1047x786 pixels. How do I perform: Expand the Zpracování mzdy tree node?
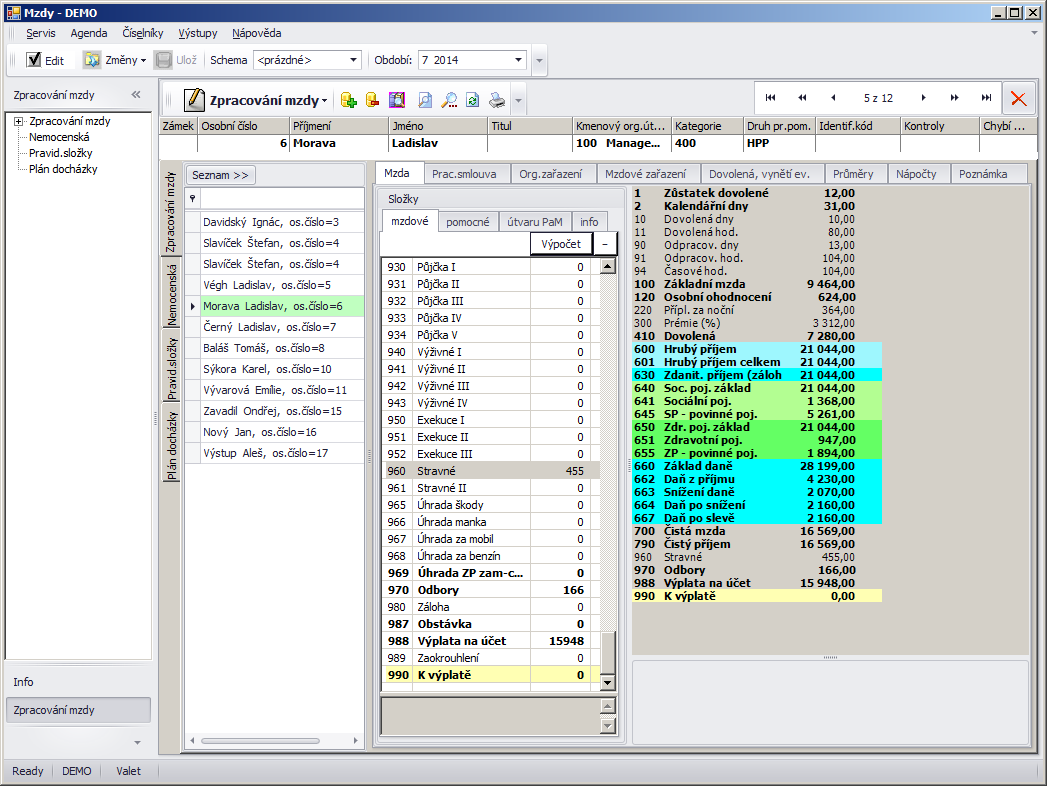19,122
